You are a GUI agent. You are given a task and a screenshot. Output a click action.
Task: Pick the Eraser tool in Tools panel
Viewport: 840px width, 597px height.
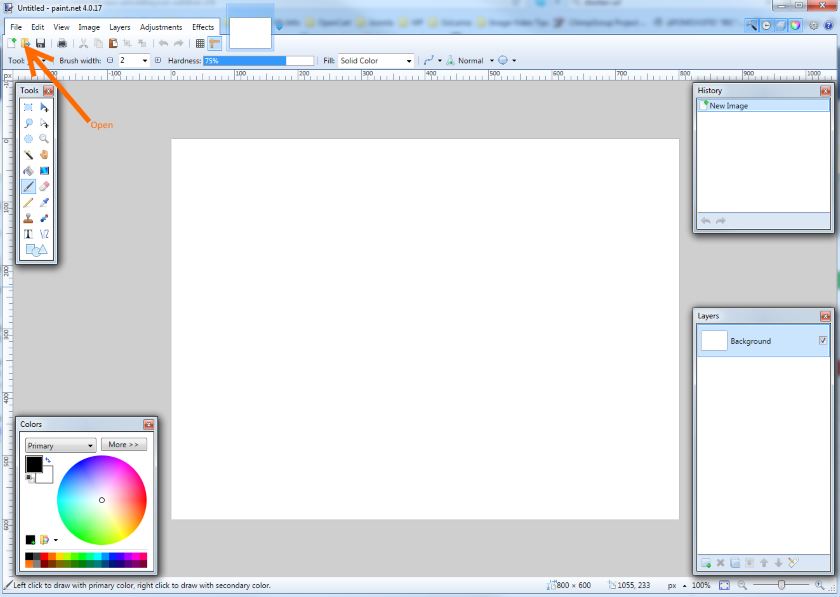coord(44,186)
